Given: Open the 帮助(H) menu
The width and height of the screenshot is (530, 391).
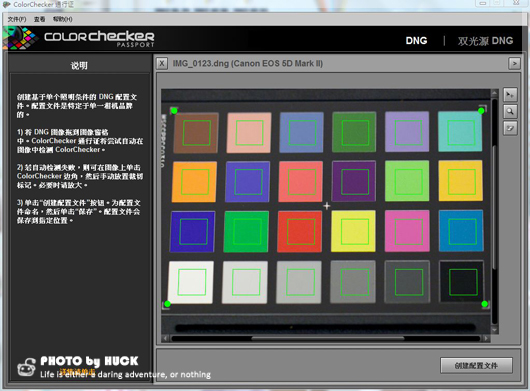Looking at the screenshot, I should tap(63, 19).
